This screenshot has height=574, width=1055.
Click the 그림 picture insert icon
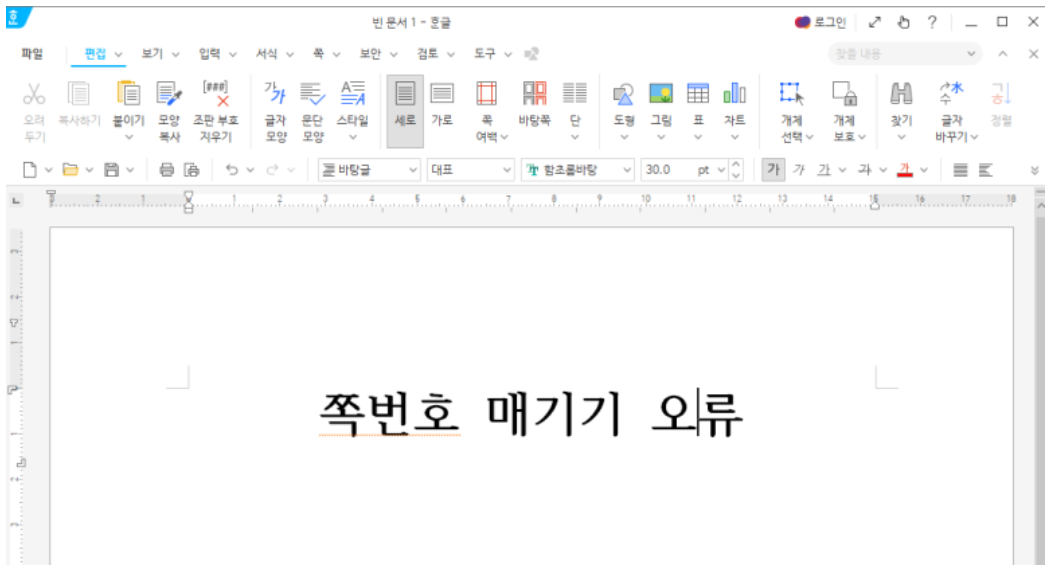(x=661, y=95)
